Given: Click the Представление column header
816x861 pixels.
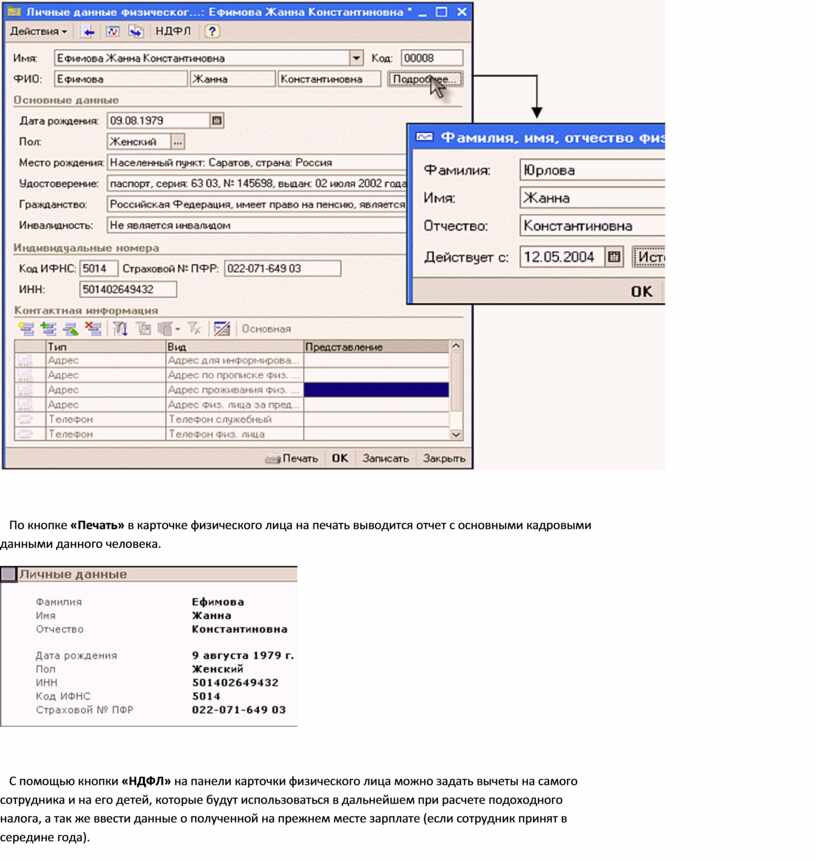Looking at the screenshot, I should point(376,347).
